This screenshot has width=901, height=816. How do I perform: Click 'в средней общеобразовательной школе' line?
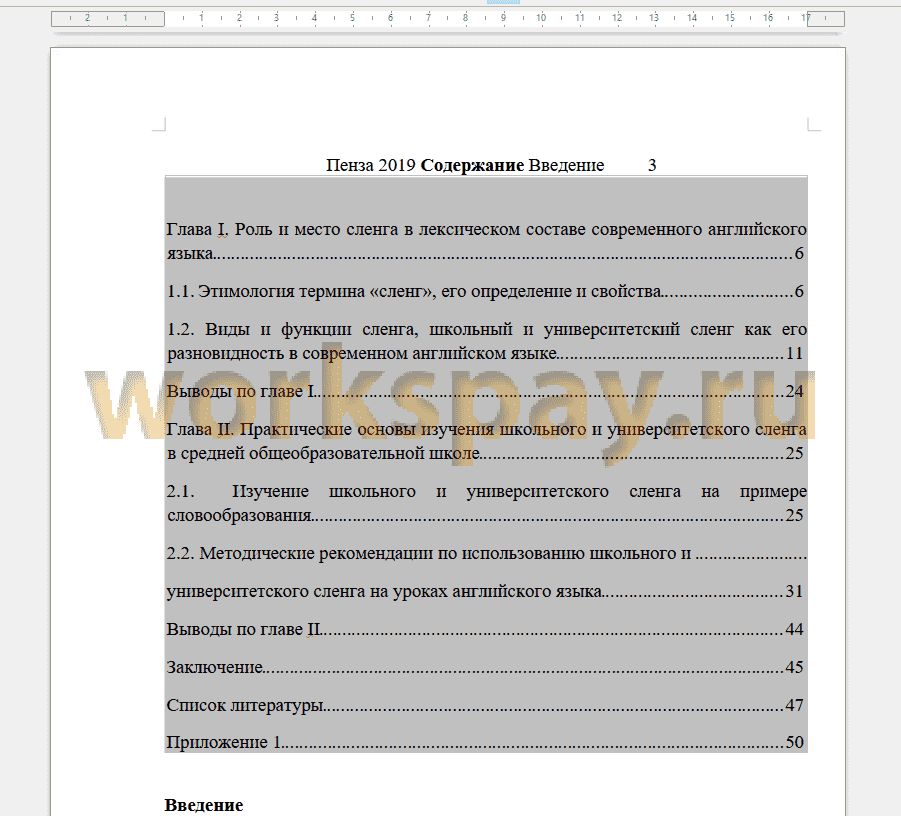486,453
